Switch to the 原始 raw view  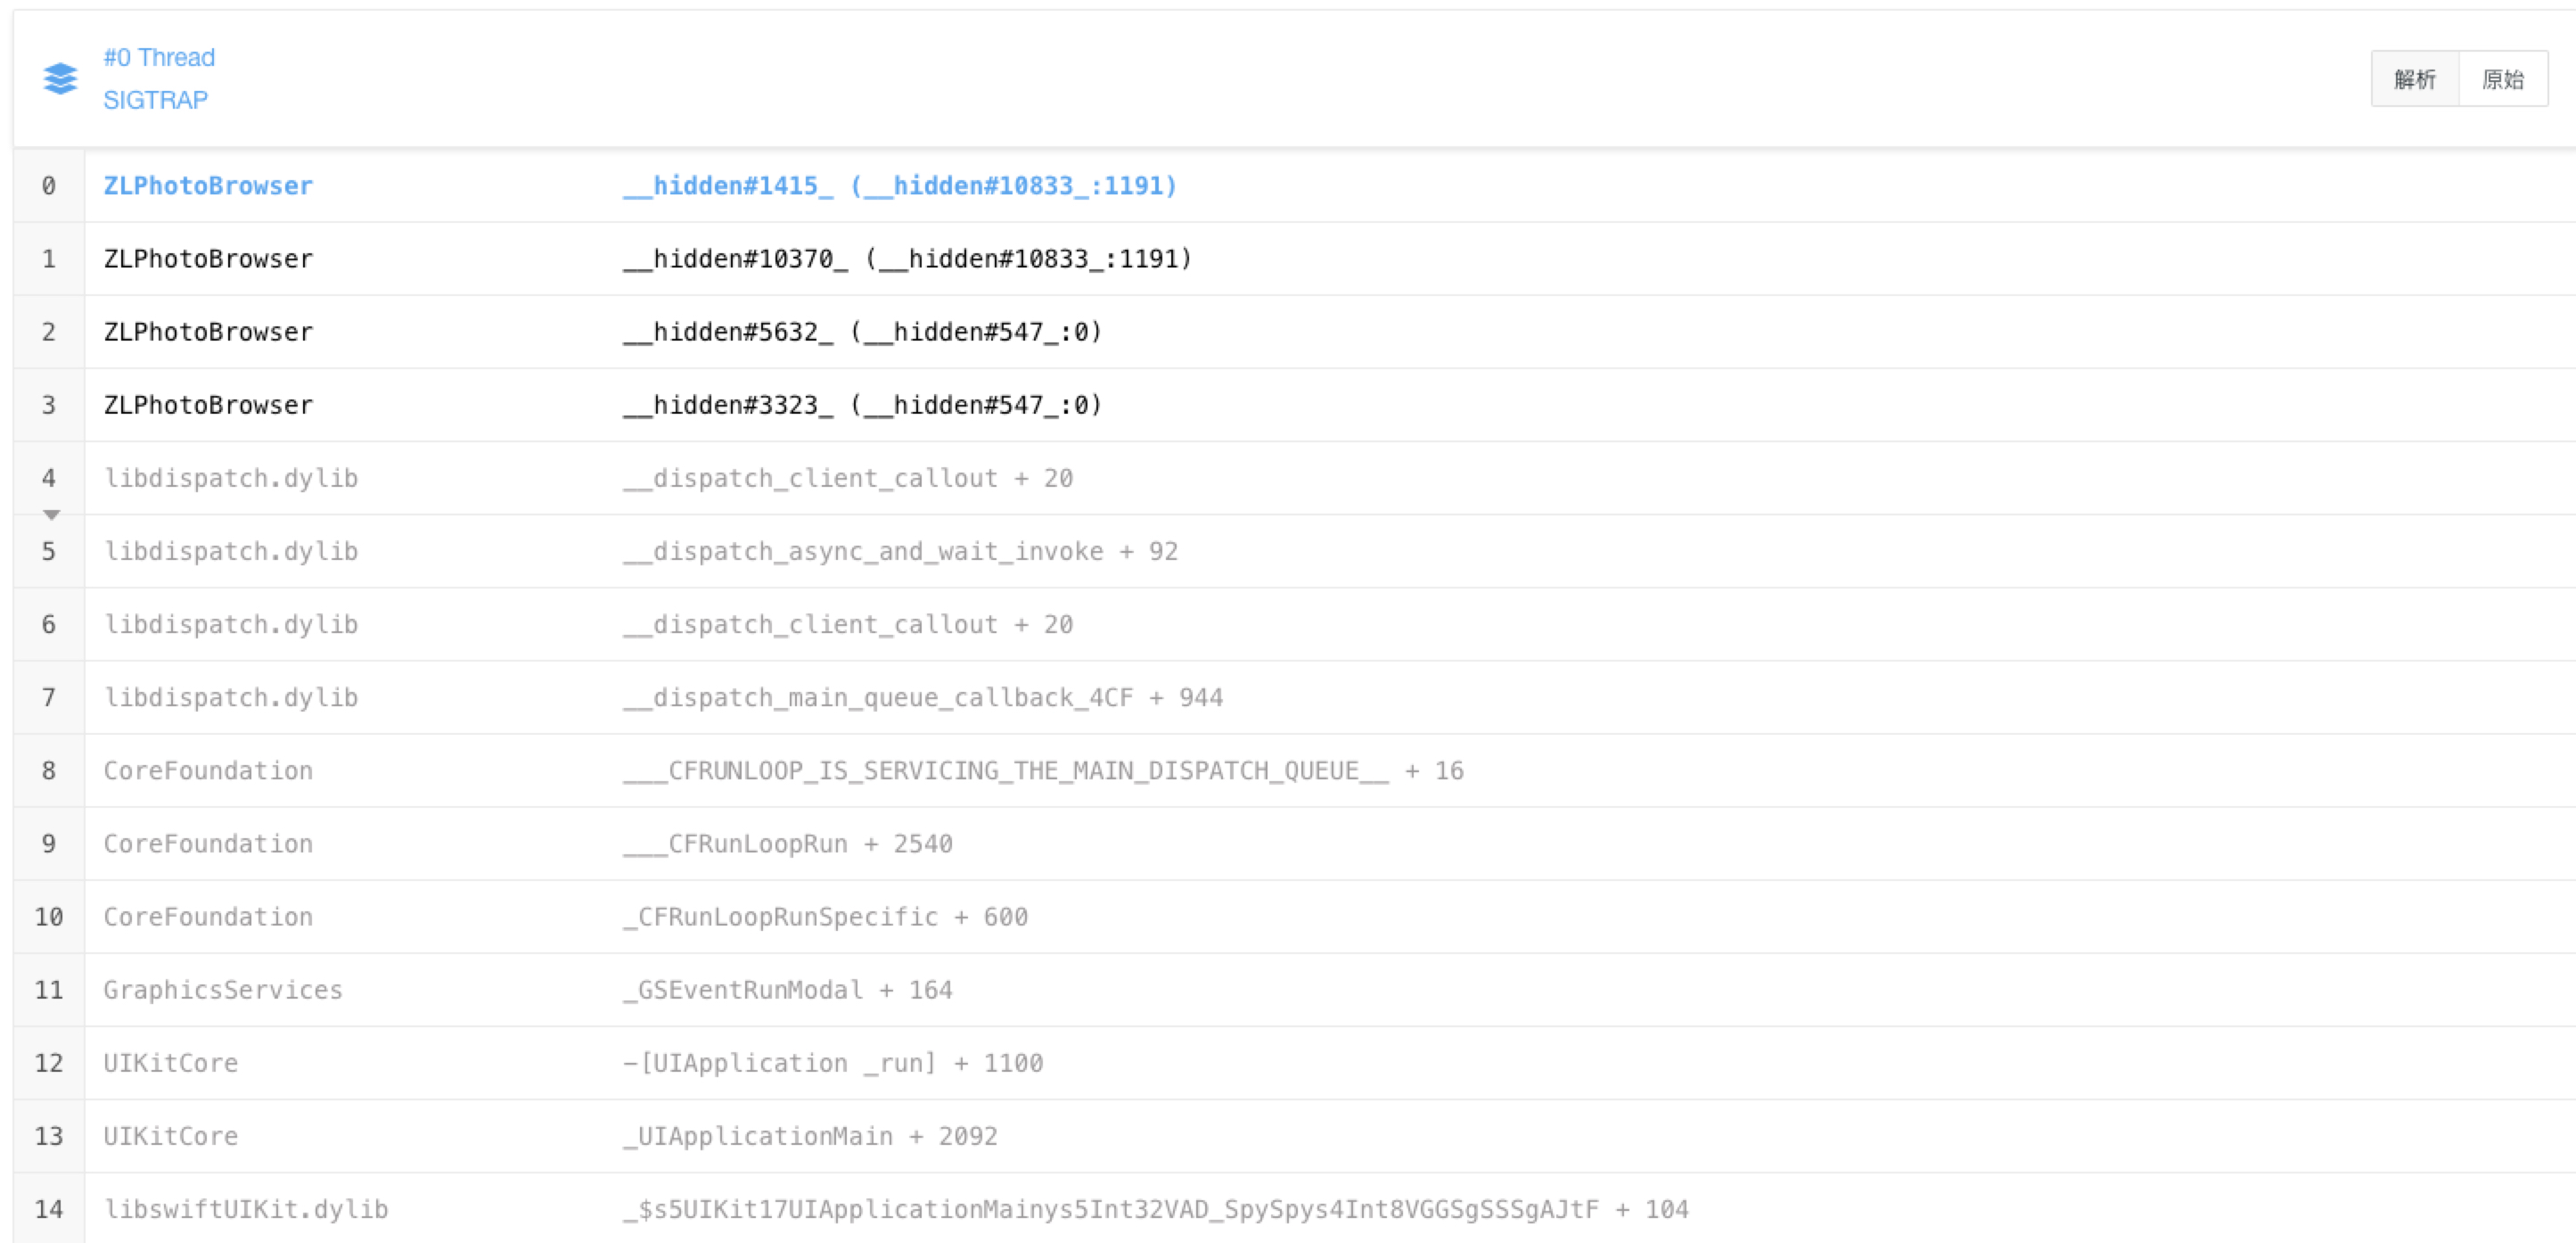2503,79
